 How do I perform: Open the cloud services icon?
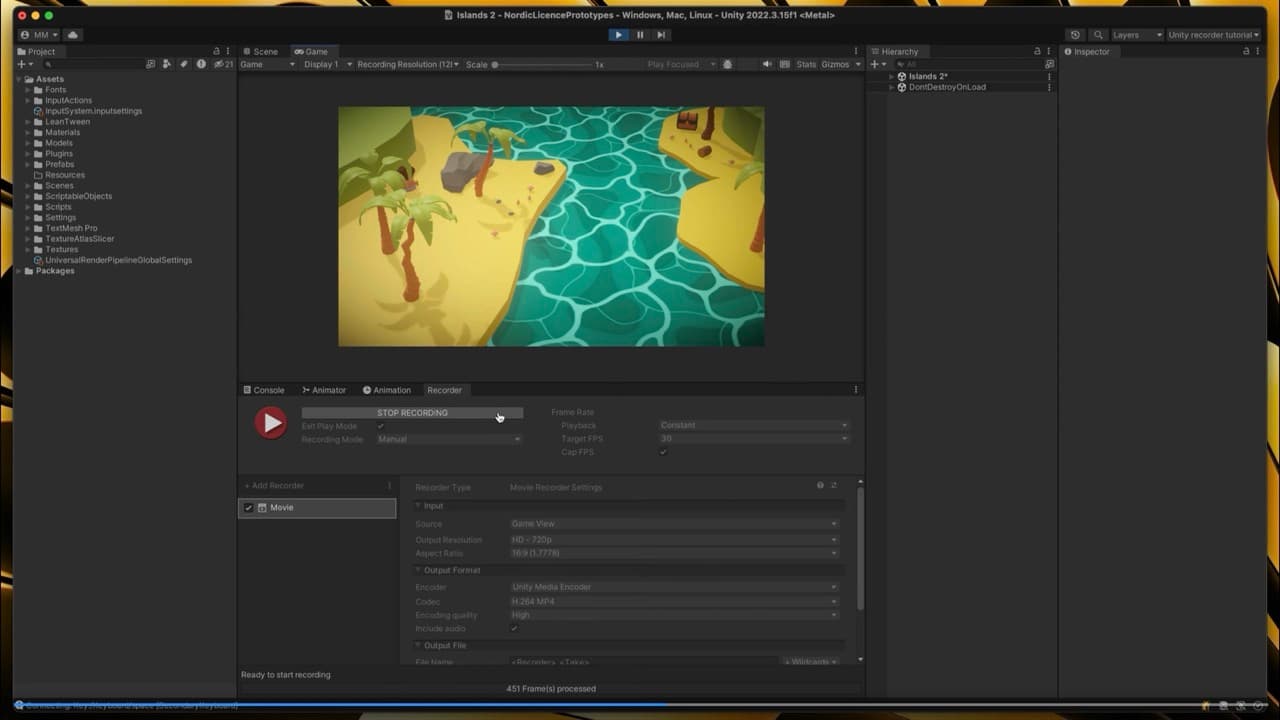point(73,35)
